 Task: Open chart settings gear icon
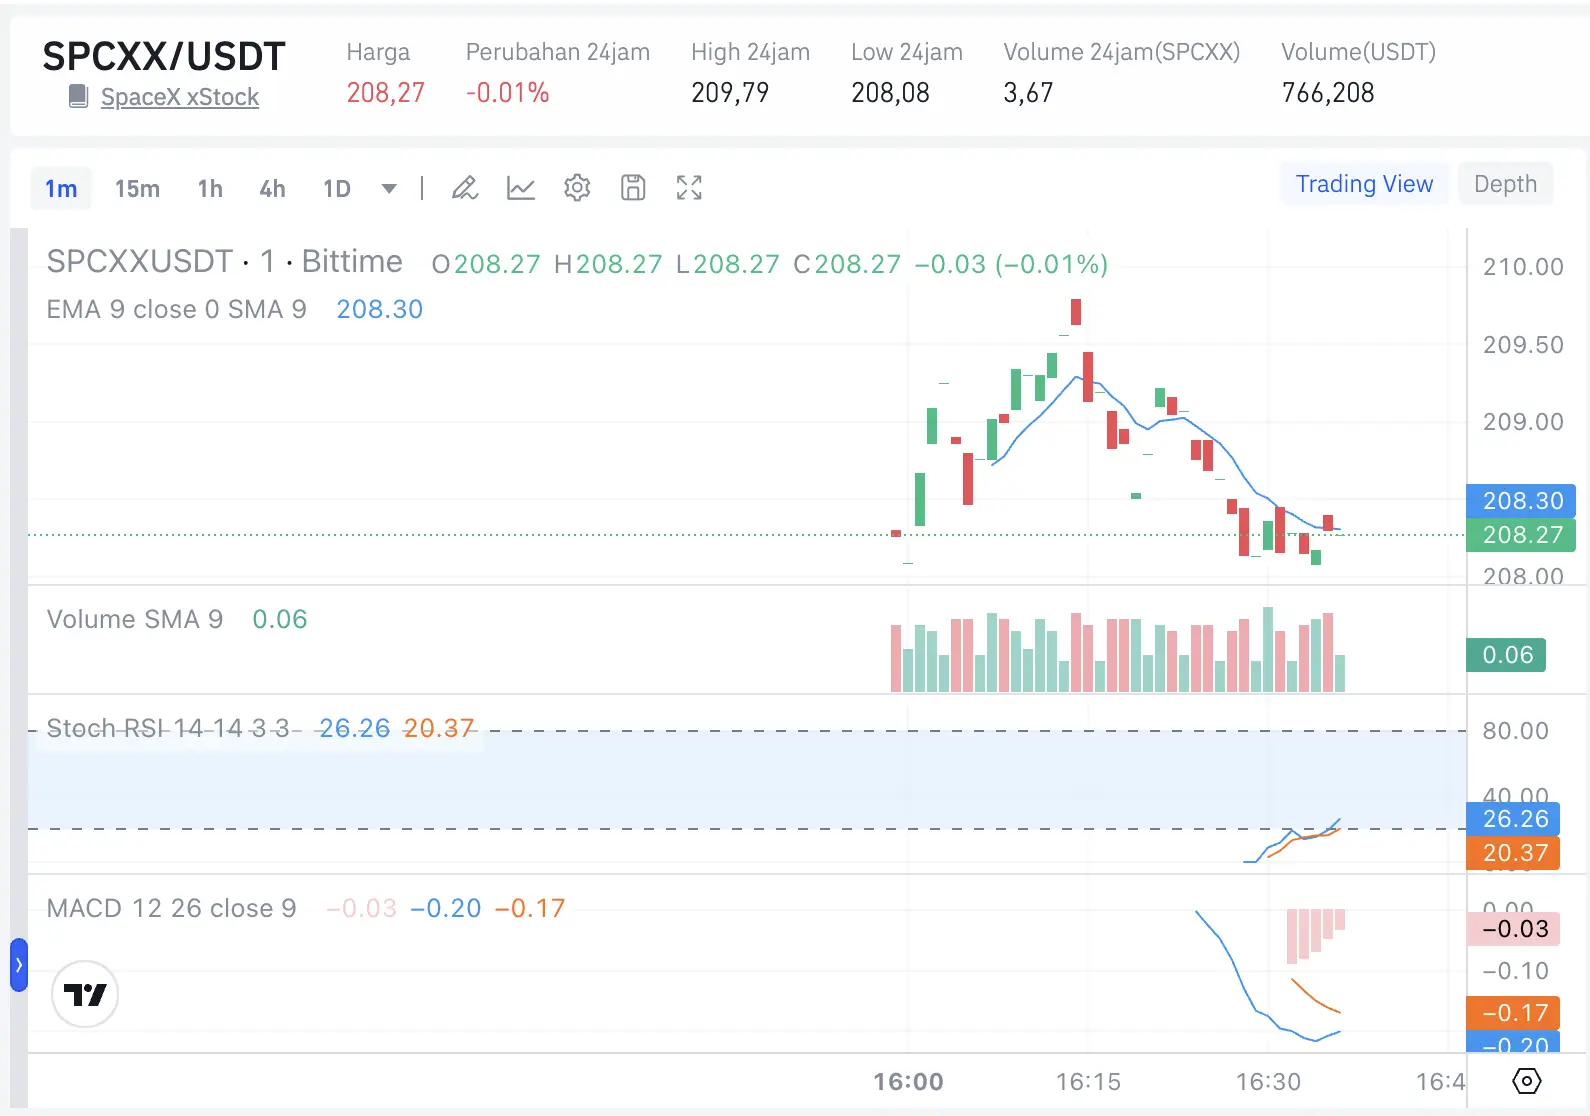pos(577,188)
